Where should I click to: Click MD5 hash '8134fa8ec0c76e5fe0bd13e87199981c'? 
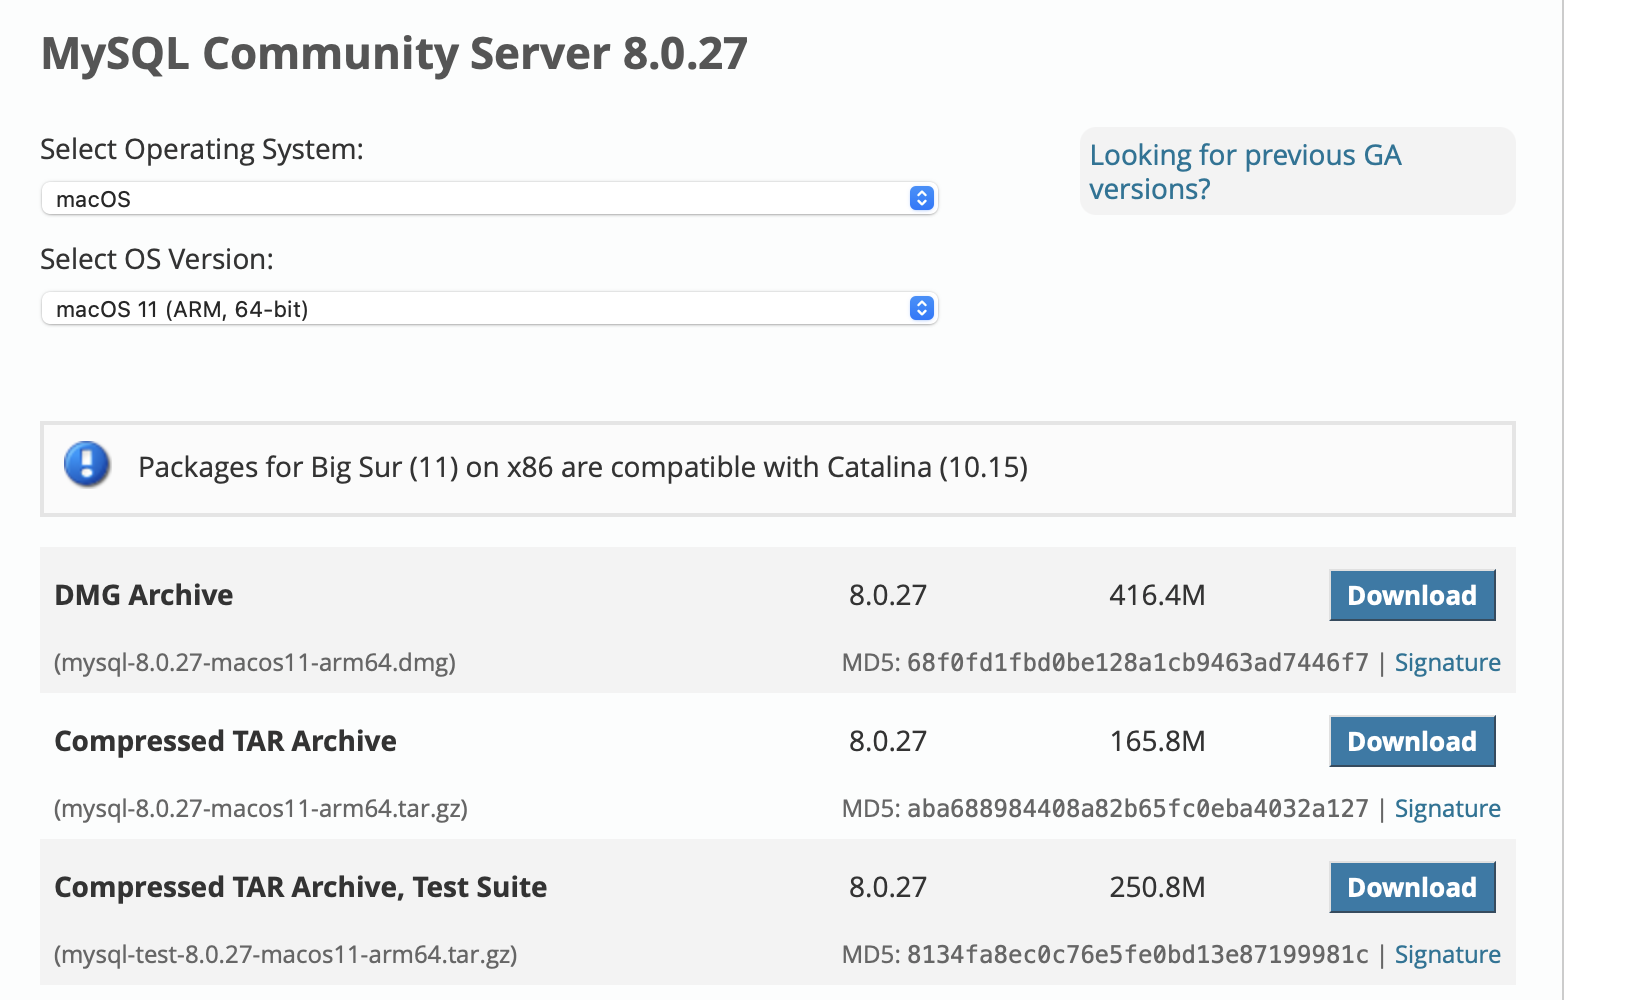(1137, 954)
